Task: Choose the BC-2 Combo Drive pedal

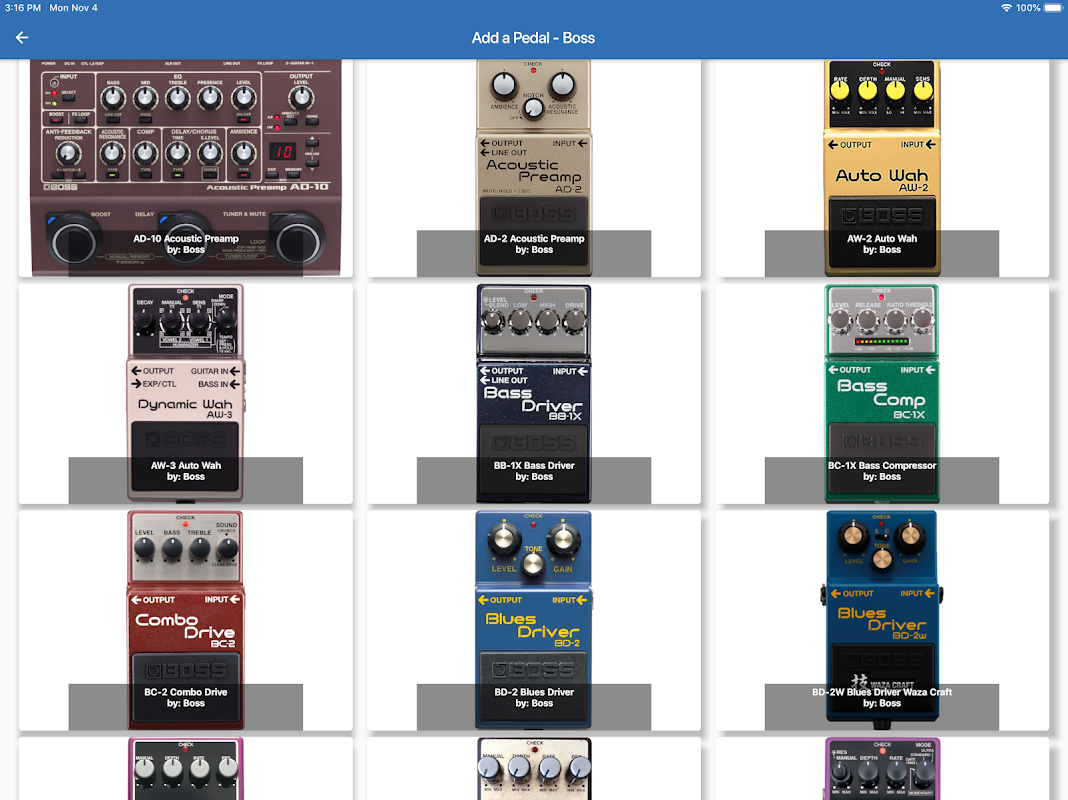Action: (x=186, y=620)
